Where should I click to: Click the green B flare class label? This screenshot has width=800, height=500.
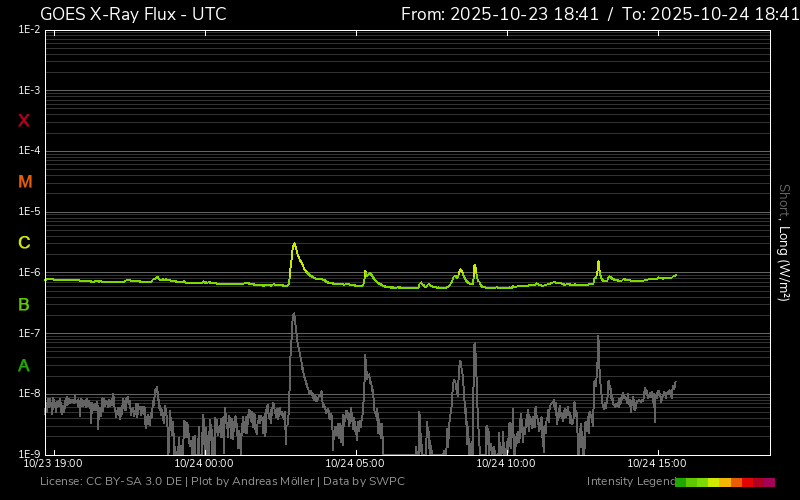24,304
